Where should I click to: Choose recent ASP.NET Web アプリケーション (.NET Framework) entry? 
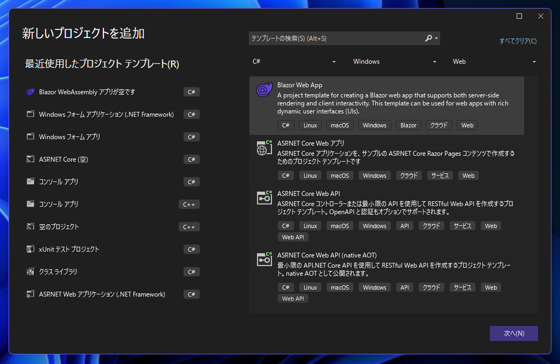[x=112, y=294]
